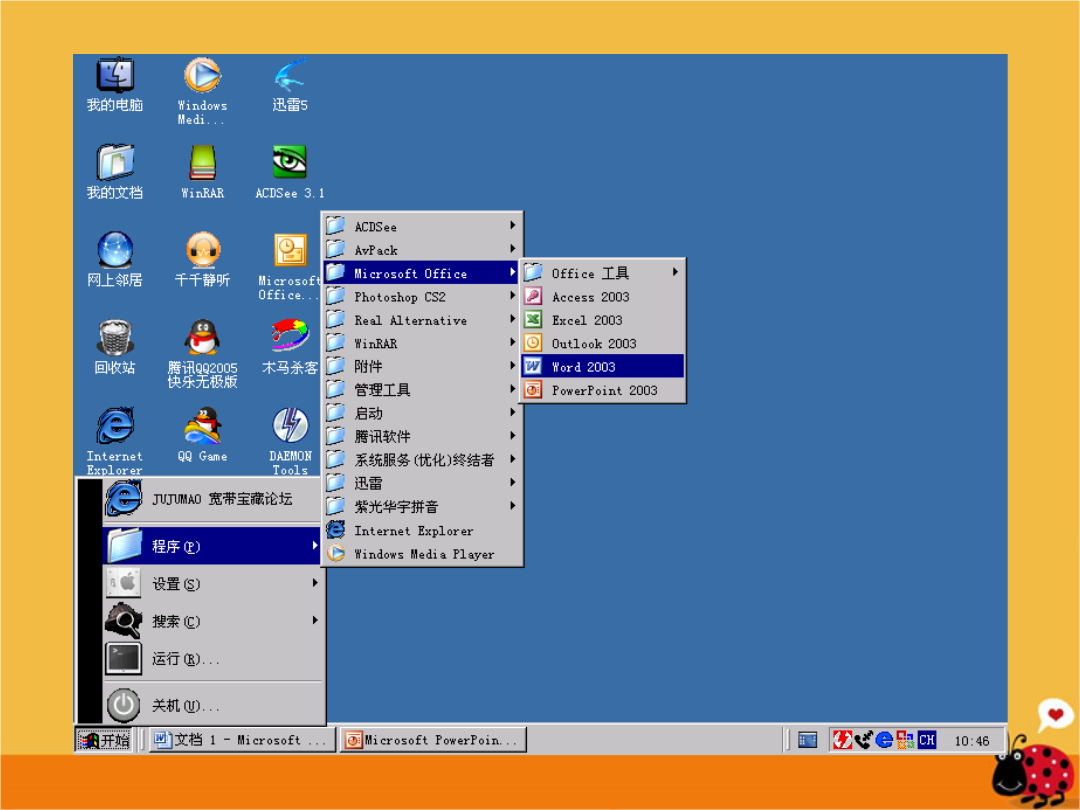
Task: Expand the ACDSee folder in the programs menu
Action: [422, 227]
